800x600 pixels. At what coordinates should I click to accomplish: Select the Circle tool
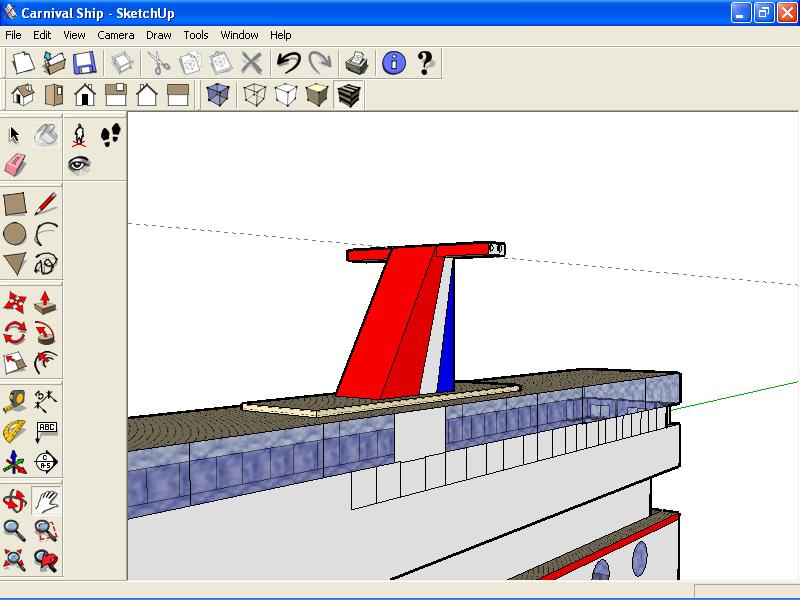click(14, 234)
